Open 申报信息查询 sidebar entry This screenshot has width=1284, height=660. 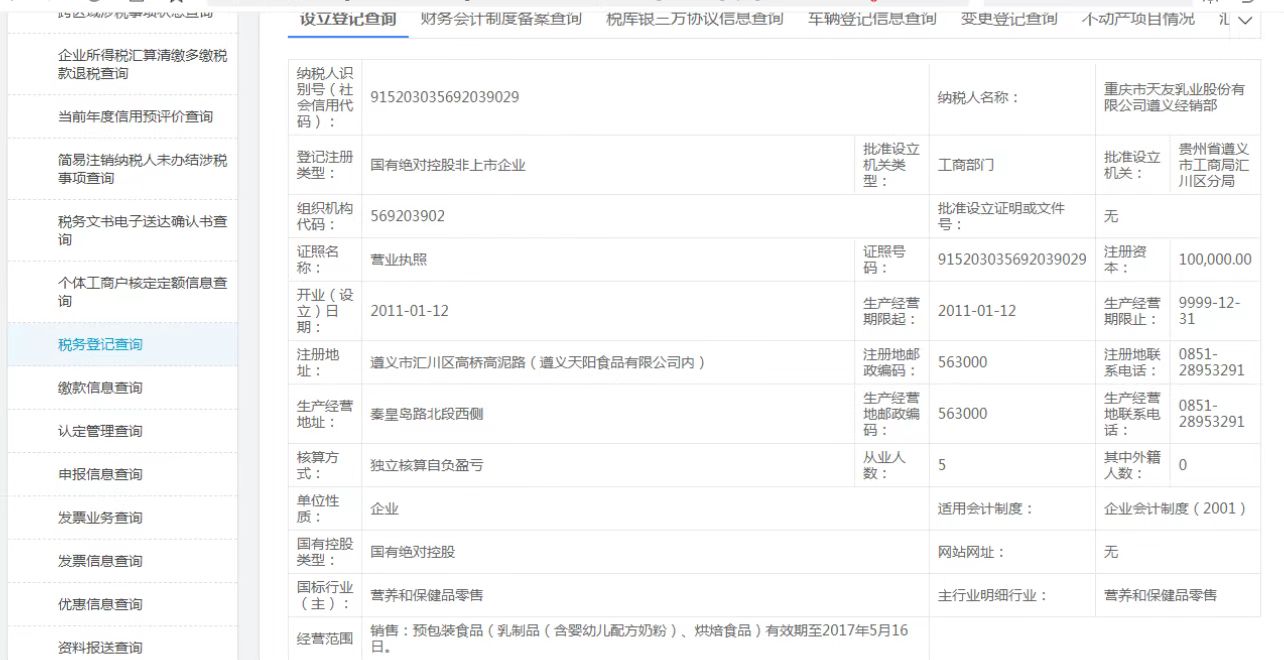100,474
